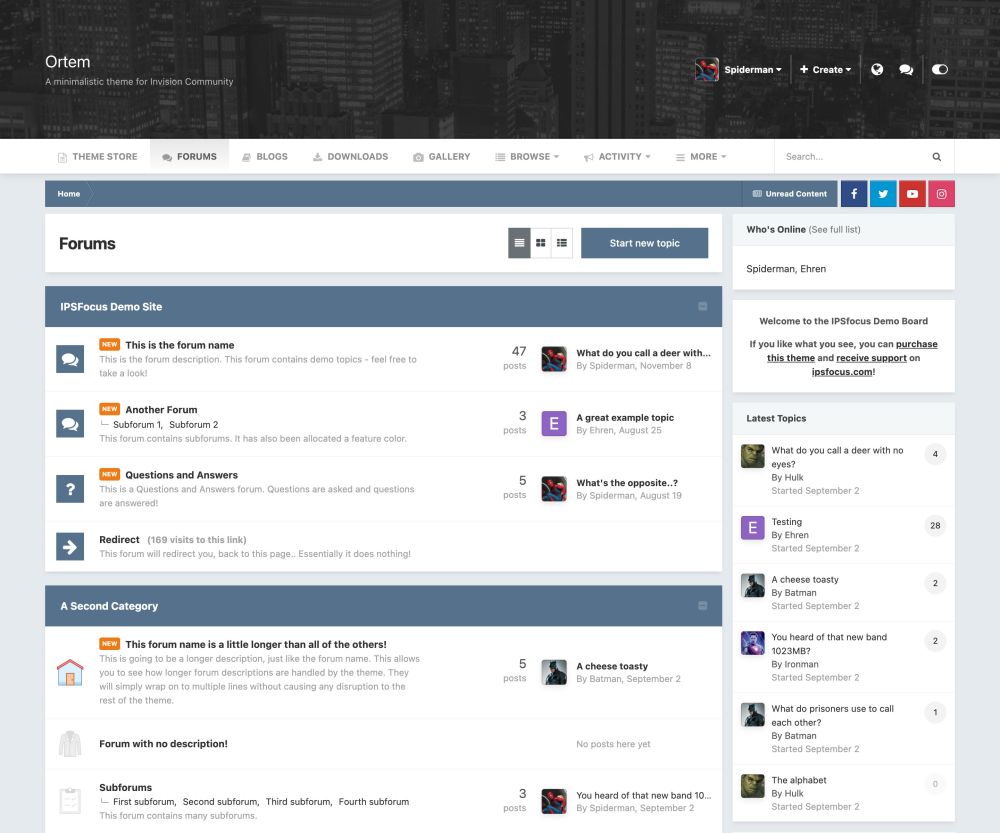
Task: Open Fourth subforum link
Action: click(x=374, y=802)
